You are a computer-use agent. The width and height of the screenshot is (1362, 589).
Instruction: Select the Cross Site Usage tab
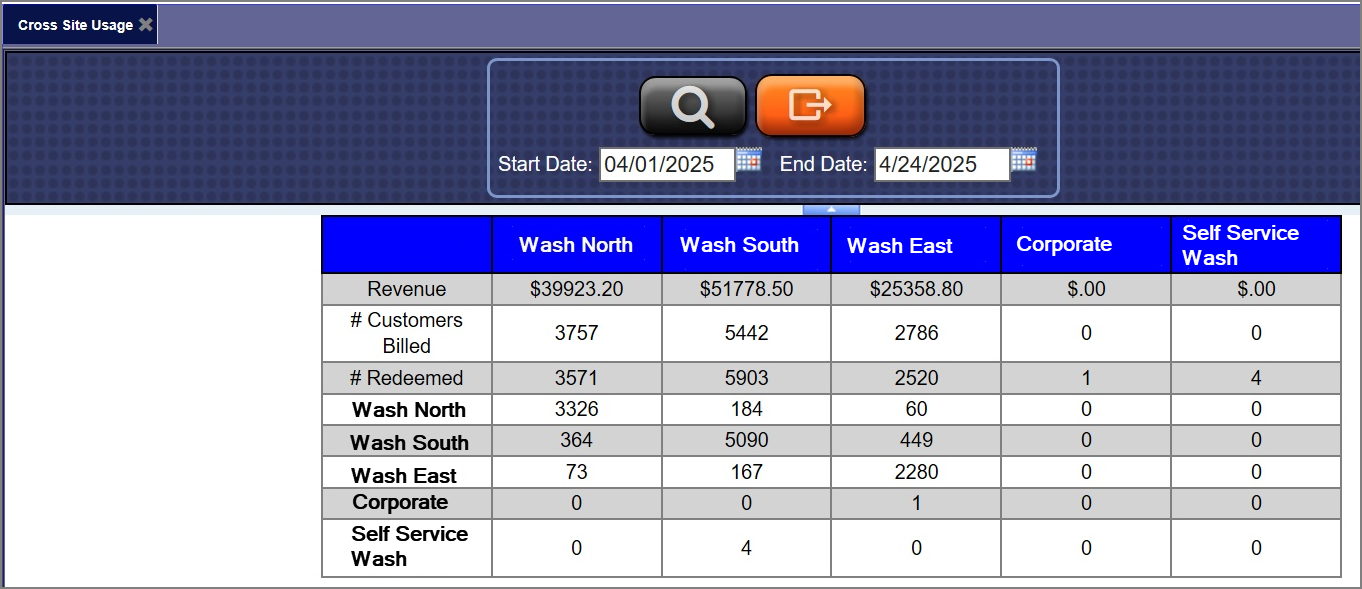point(75,25)
